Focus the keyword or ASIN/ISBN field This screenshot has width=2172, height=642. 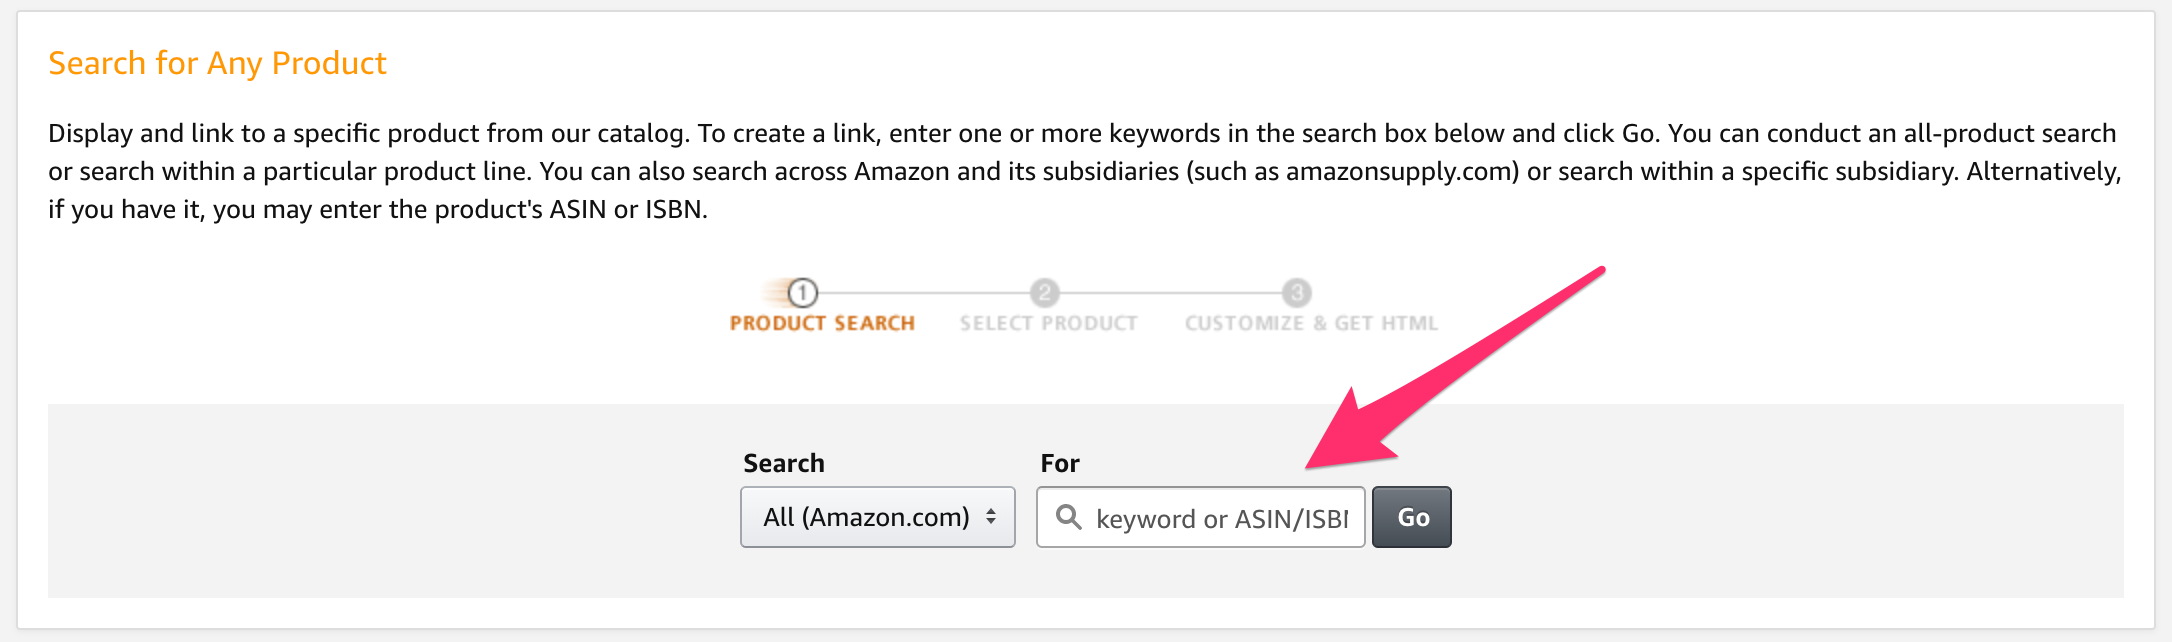click(1201, 517)
